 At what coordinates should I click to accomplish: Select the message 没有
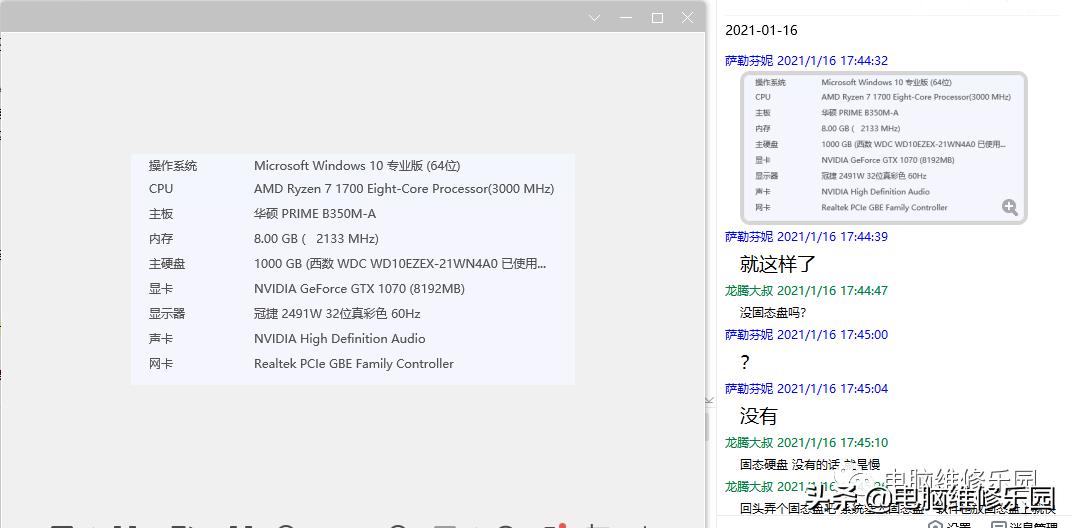[x=758, y=416]
